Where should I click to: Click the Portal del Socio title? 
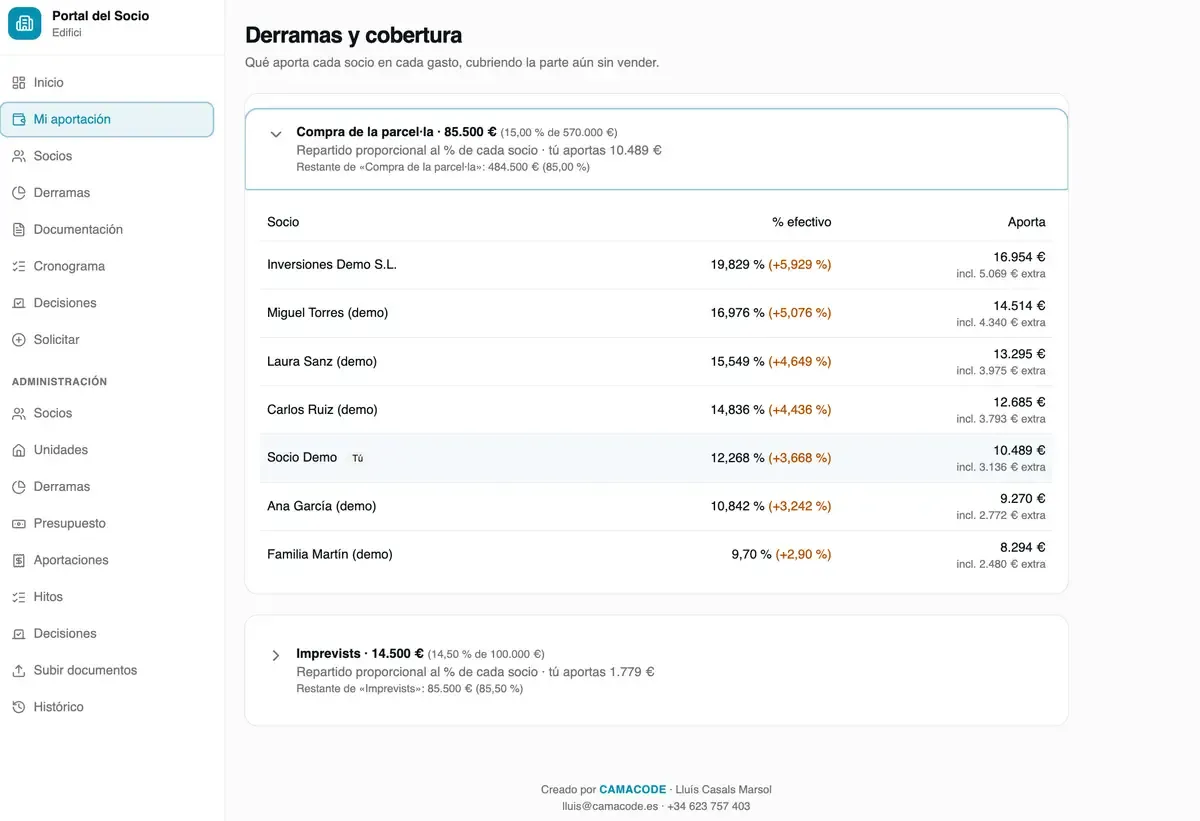101,16
